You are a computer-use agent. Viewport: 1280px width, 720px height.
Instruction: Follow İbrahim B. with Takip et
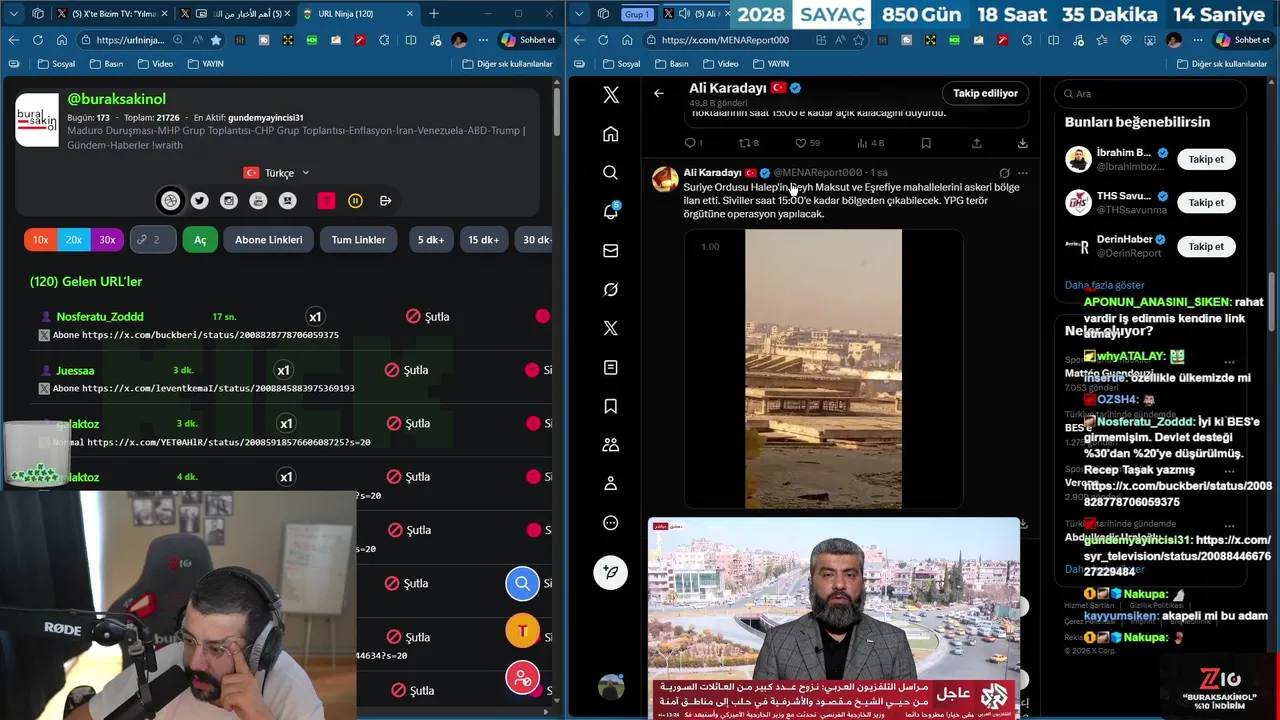tap(1206, 159)
